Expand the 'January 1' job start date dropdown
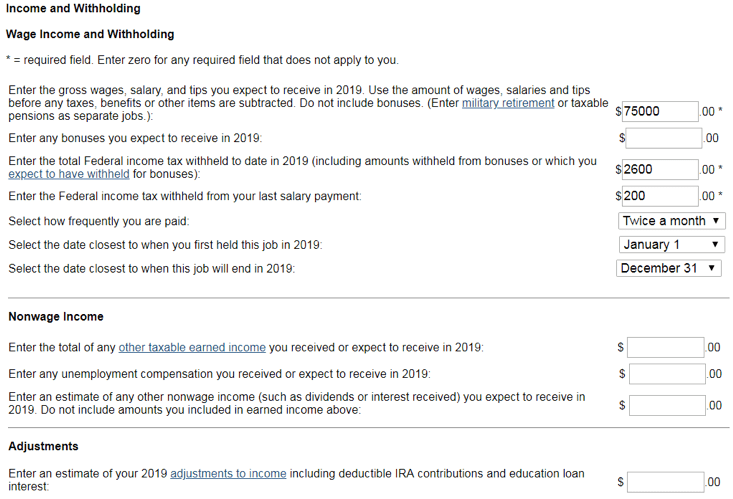The image size is (733, 499). 672,245
